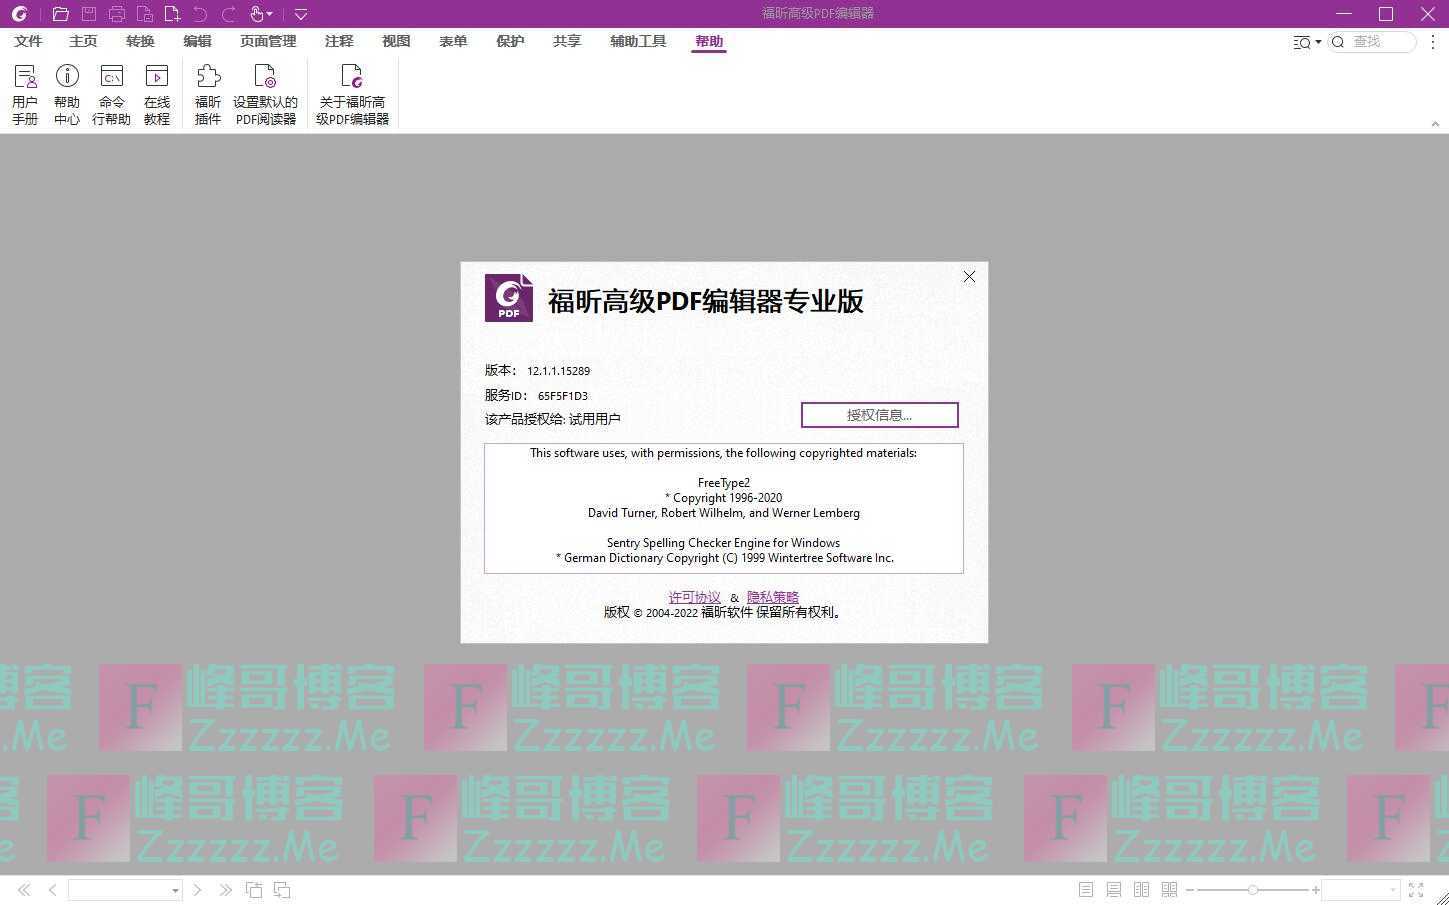The image size is (1449, 905).
Task: Click 关于福昕高级PDF编辑器 about icon
Action: 352,94
